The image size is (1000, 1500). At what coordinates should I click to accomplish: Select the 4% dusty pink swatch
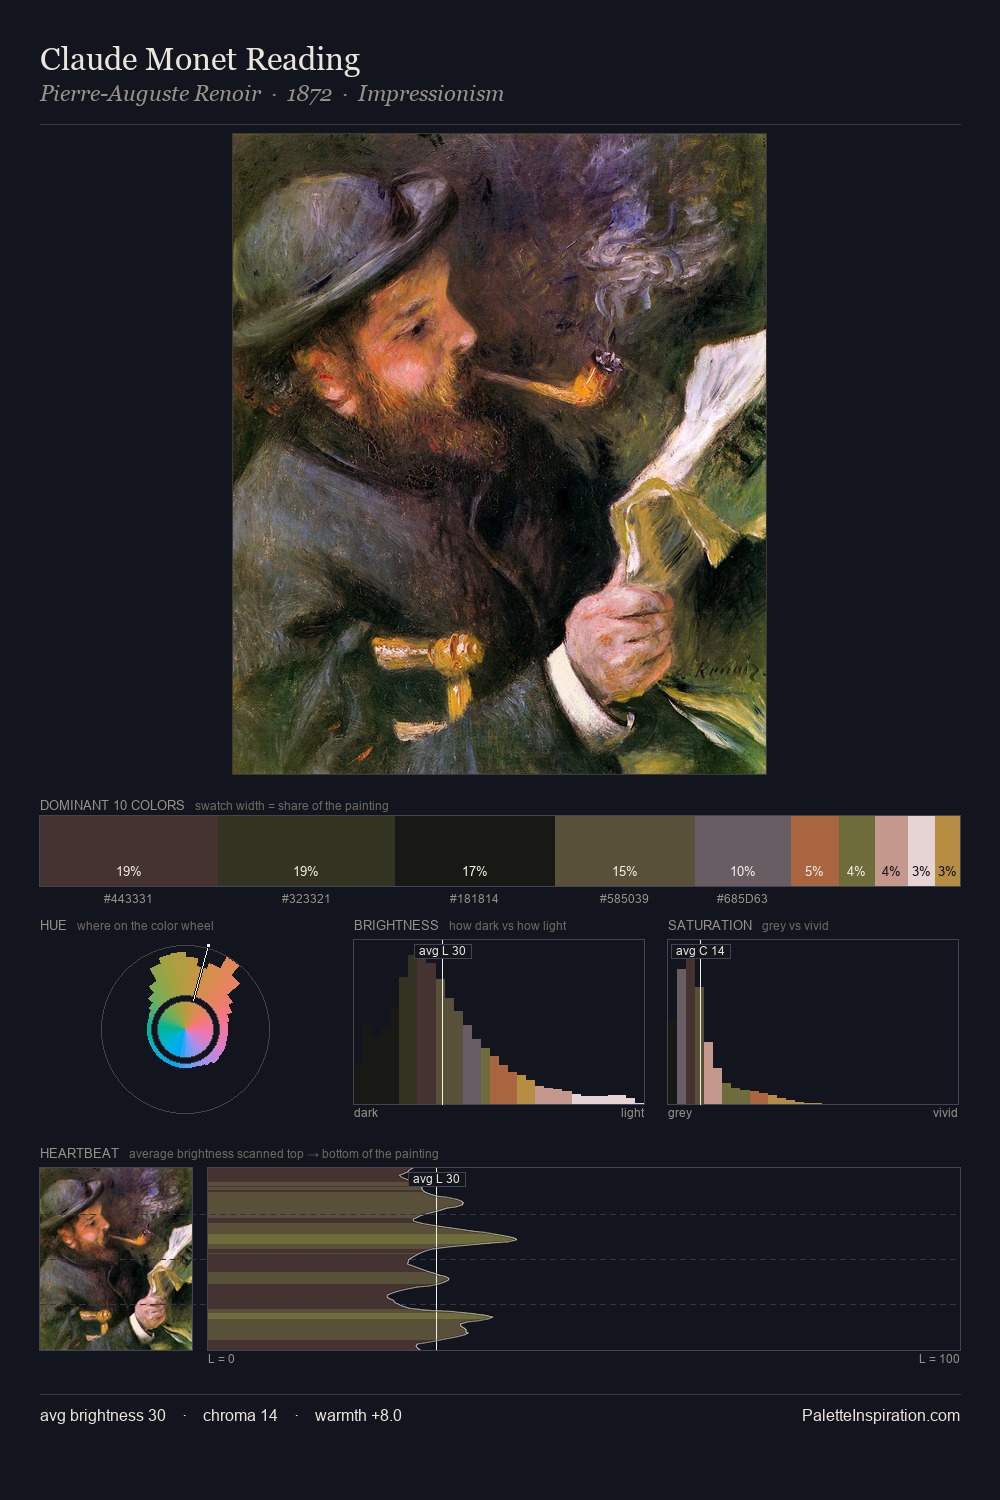(x=891, y=851)
